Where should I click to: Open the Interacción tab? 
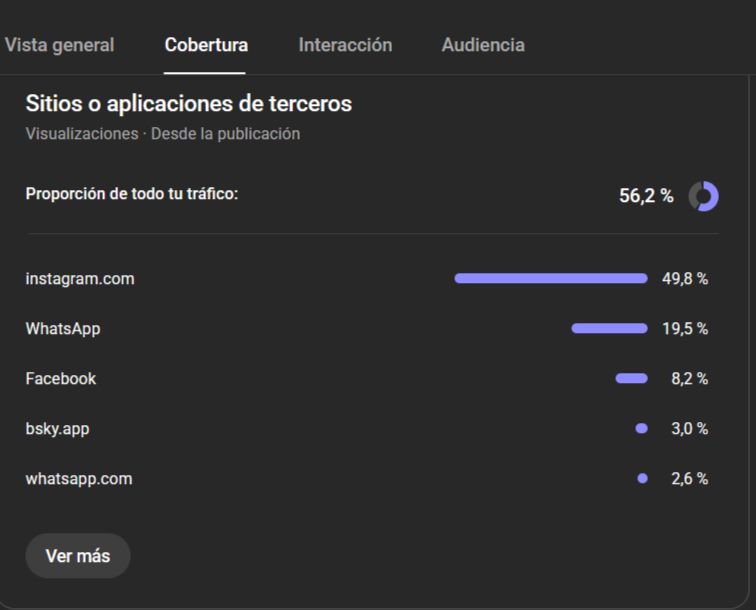(x=345, y=45)
